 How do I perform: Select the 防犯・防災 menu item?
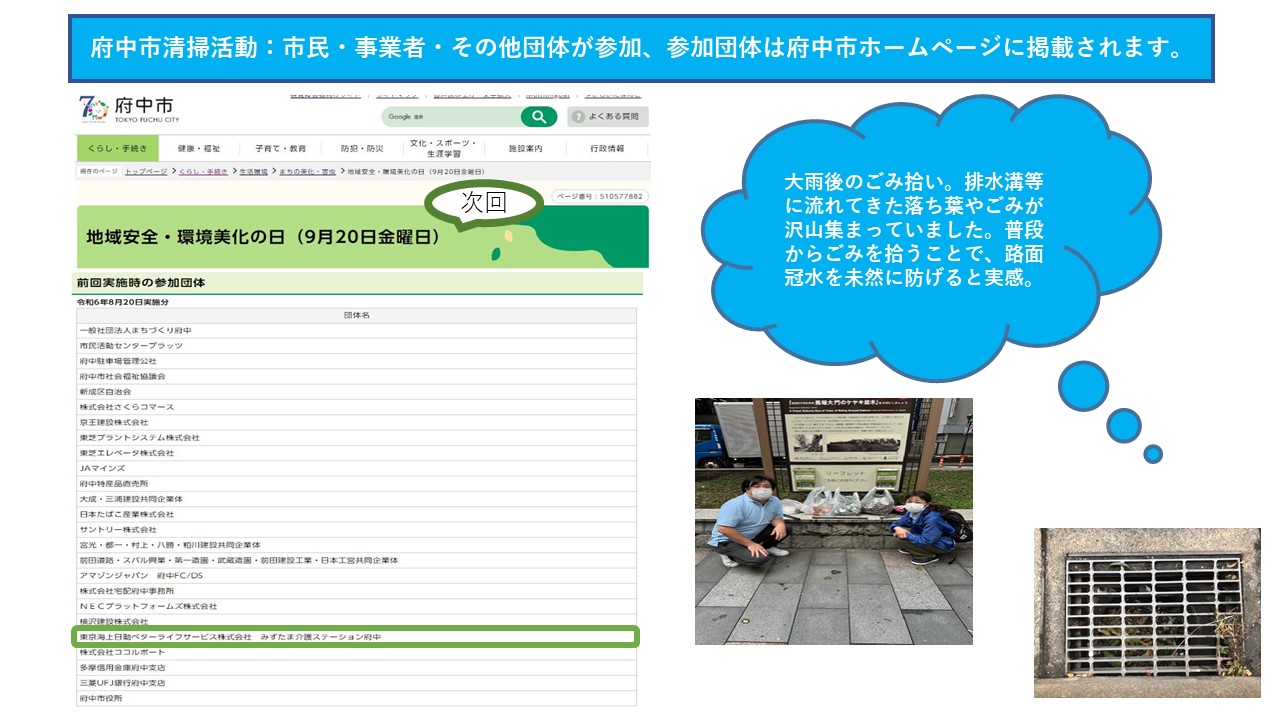pyautogui.click(x=361, y=148)
